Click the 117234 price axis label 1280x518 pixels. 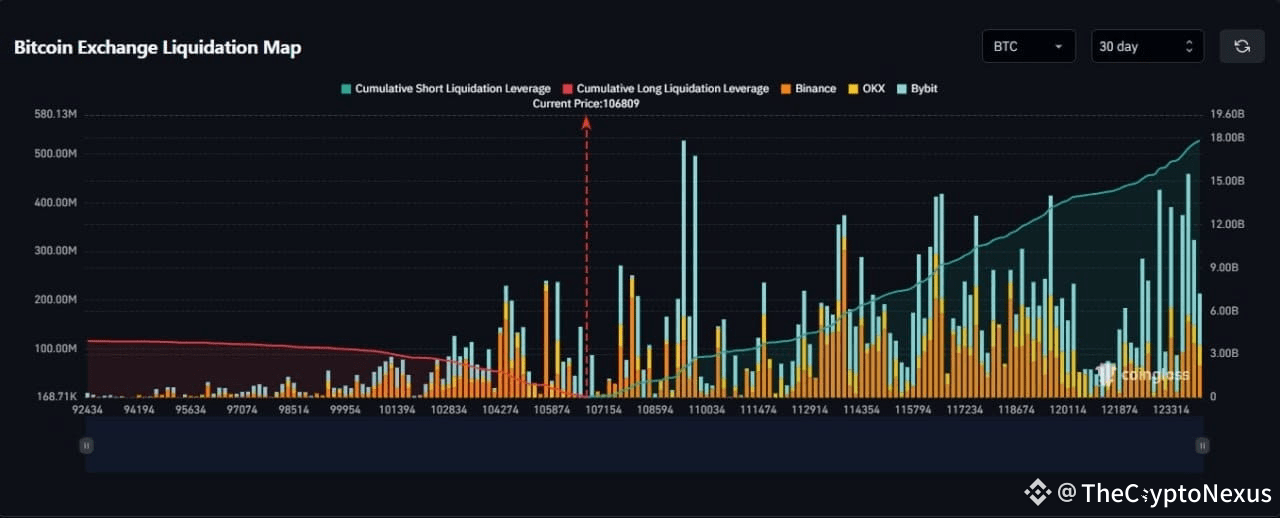(x=965, y=410)
